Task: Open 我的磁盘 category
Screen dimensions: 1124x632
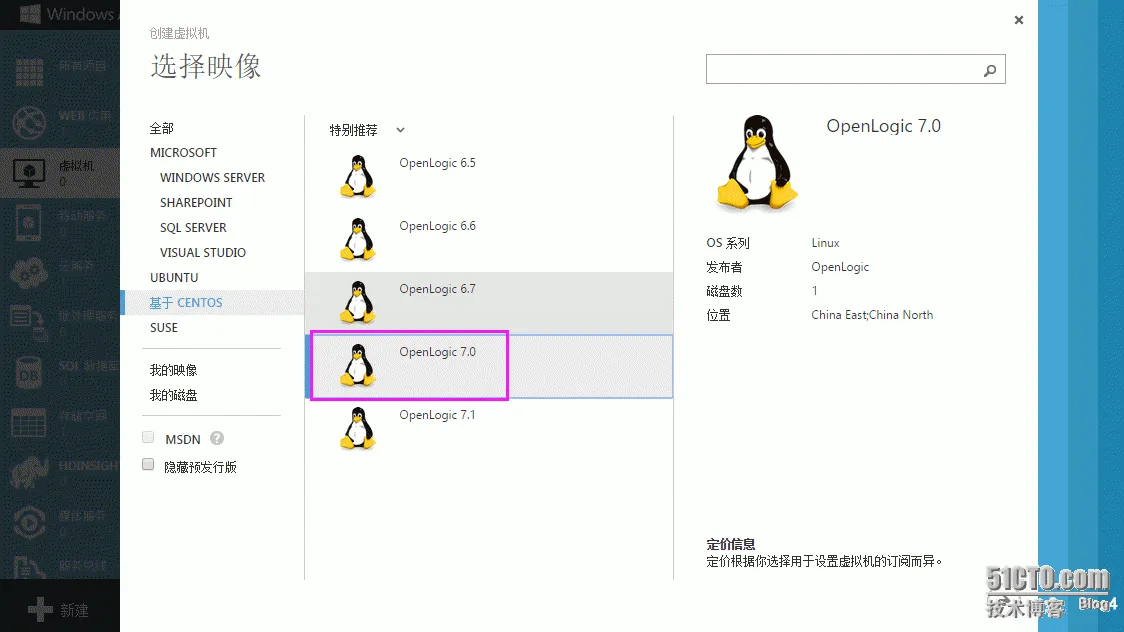Action: pyautogui.click(x=173, y=396)
